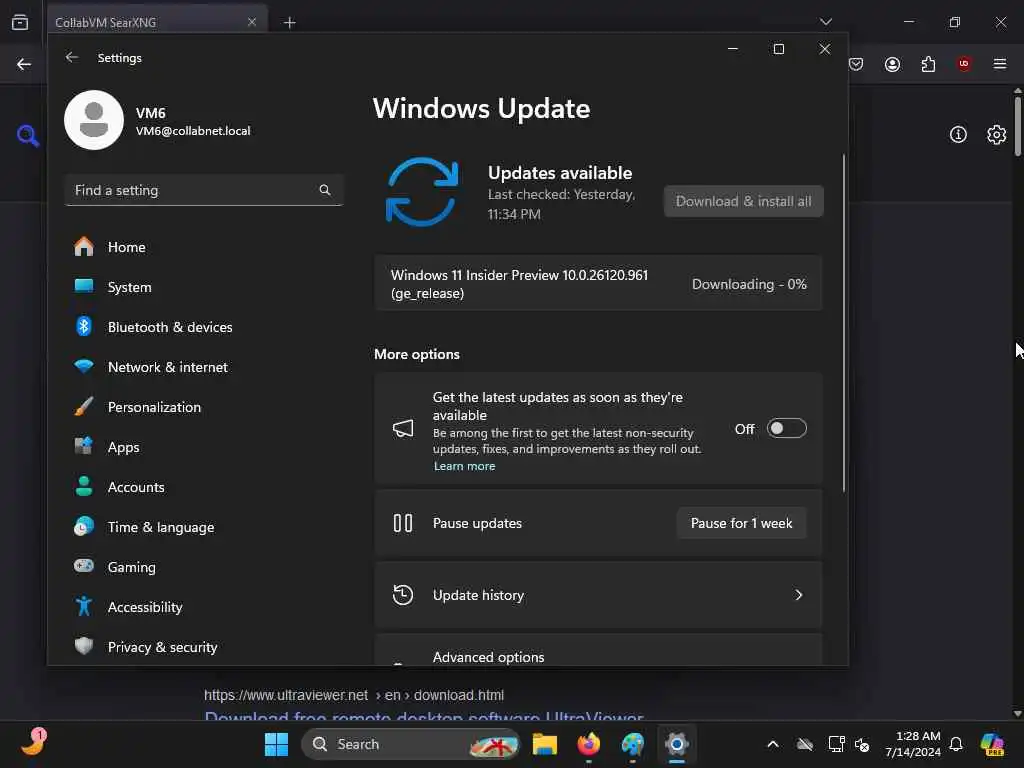The image size is (1024, 768).
Task: Open Advanced options row
Action: coord(598,650)
